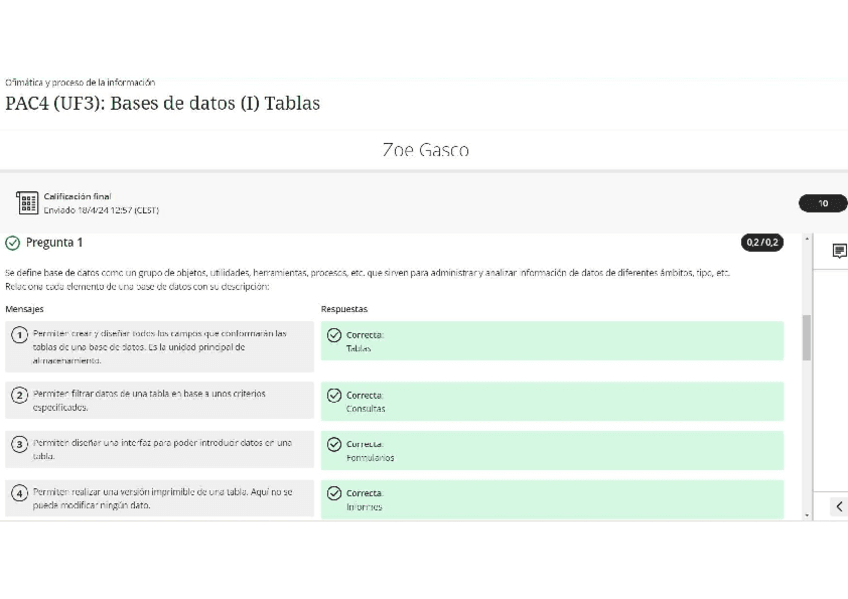The width and height of the screenshot is (848, 599).
Task: Click the green check beside Pregunta 1
Action: (x=13, y=243)
